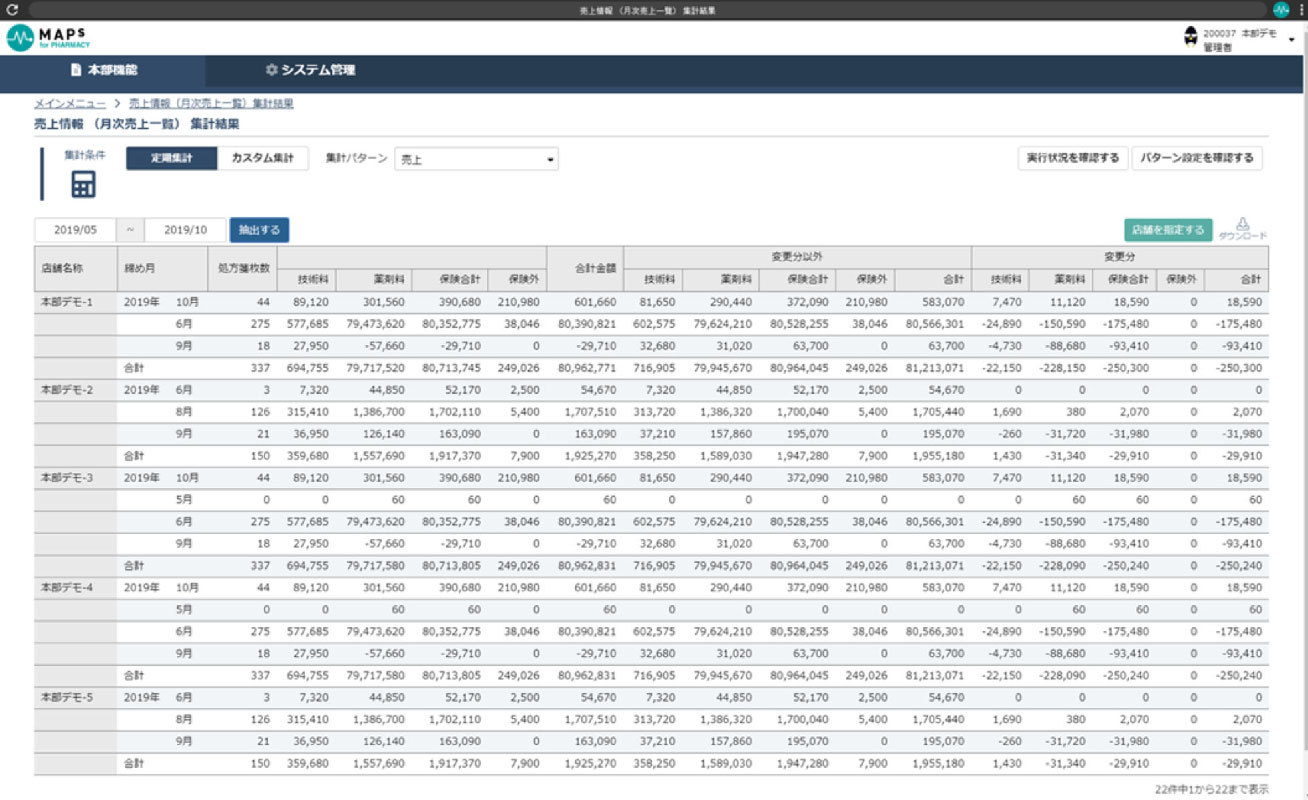Click the start date field 2019/05
1308x800 pixels.
tap(75, 230)
